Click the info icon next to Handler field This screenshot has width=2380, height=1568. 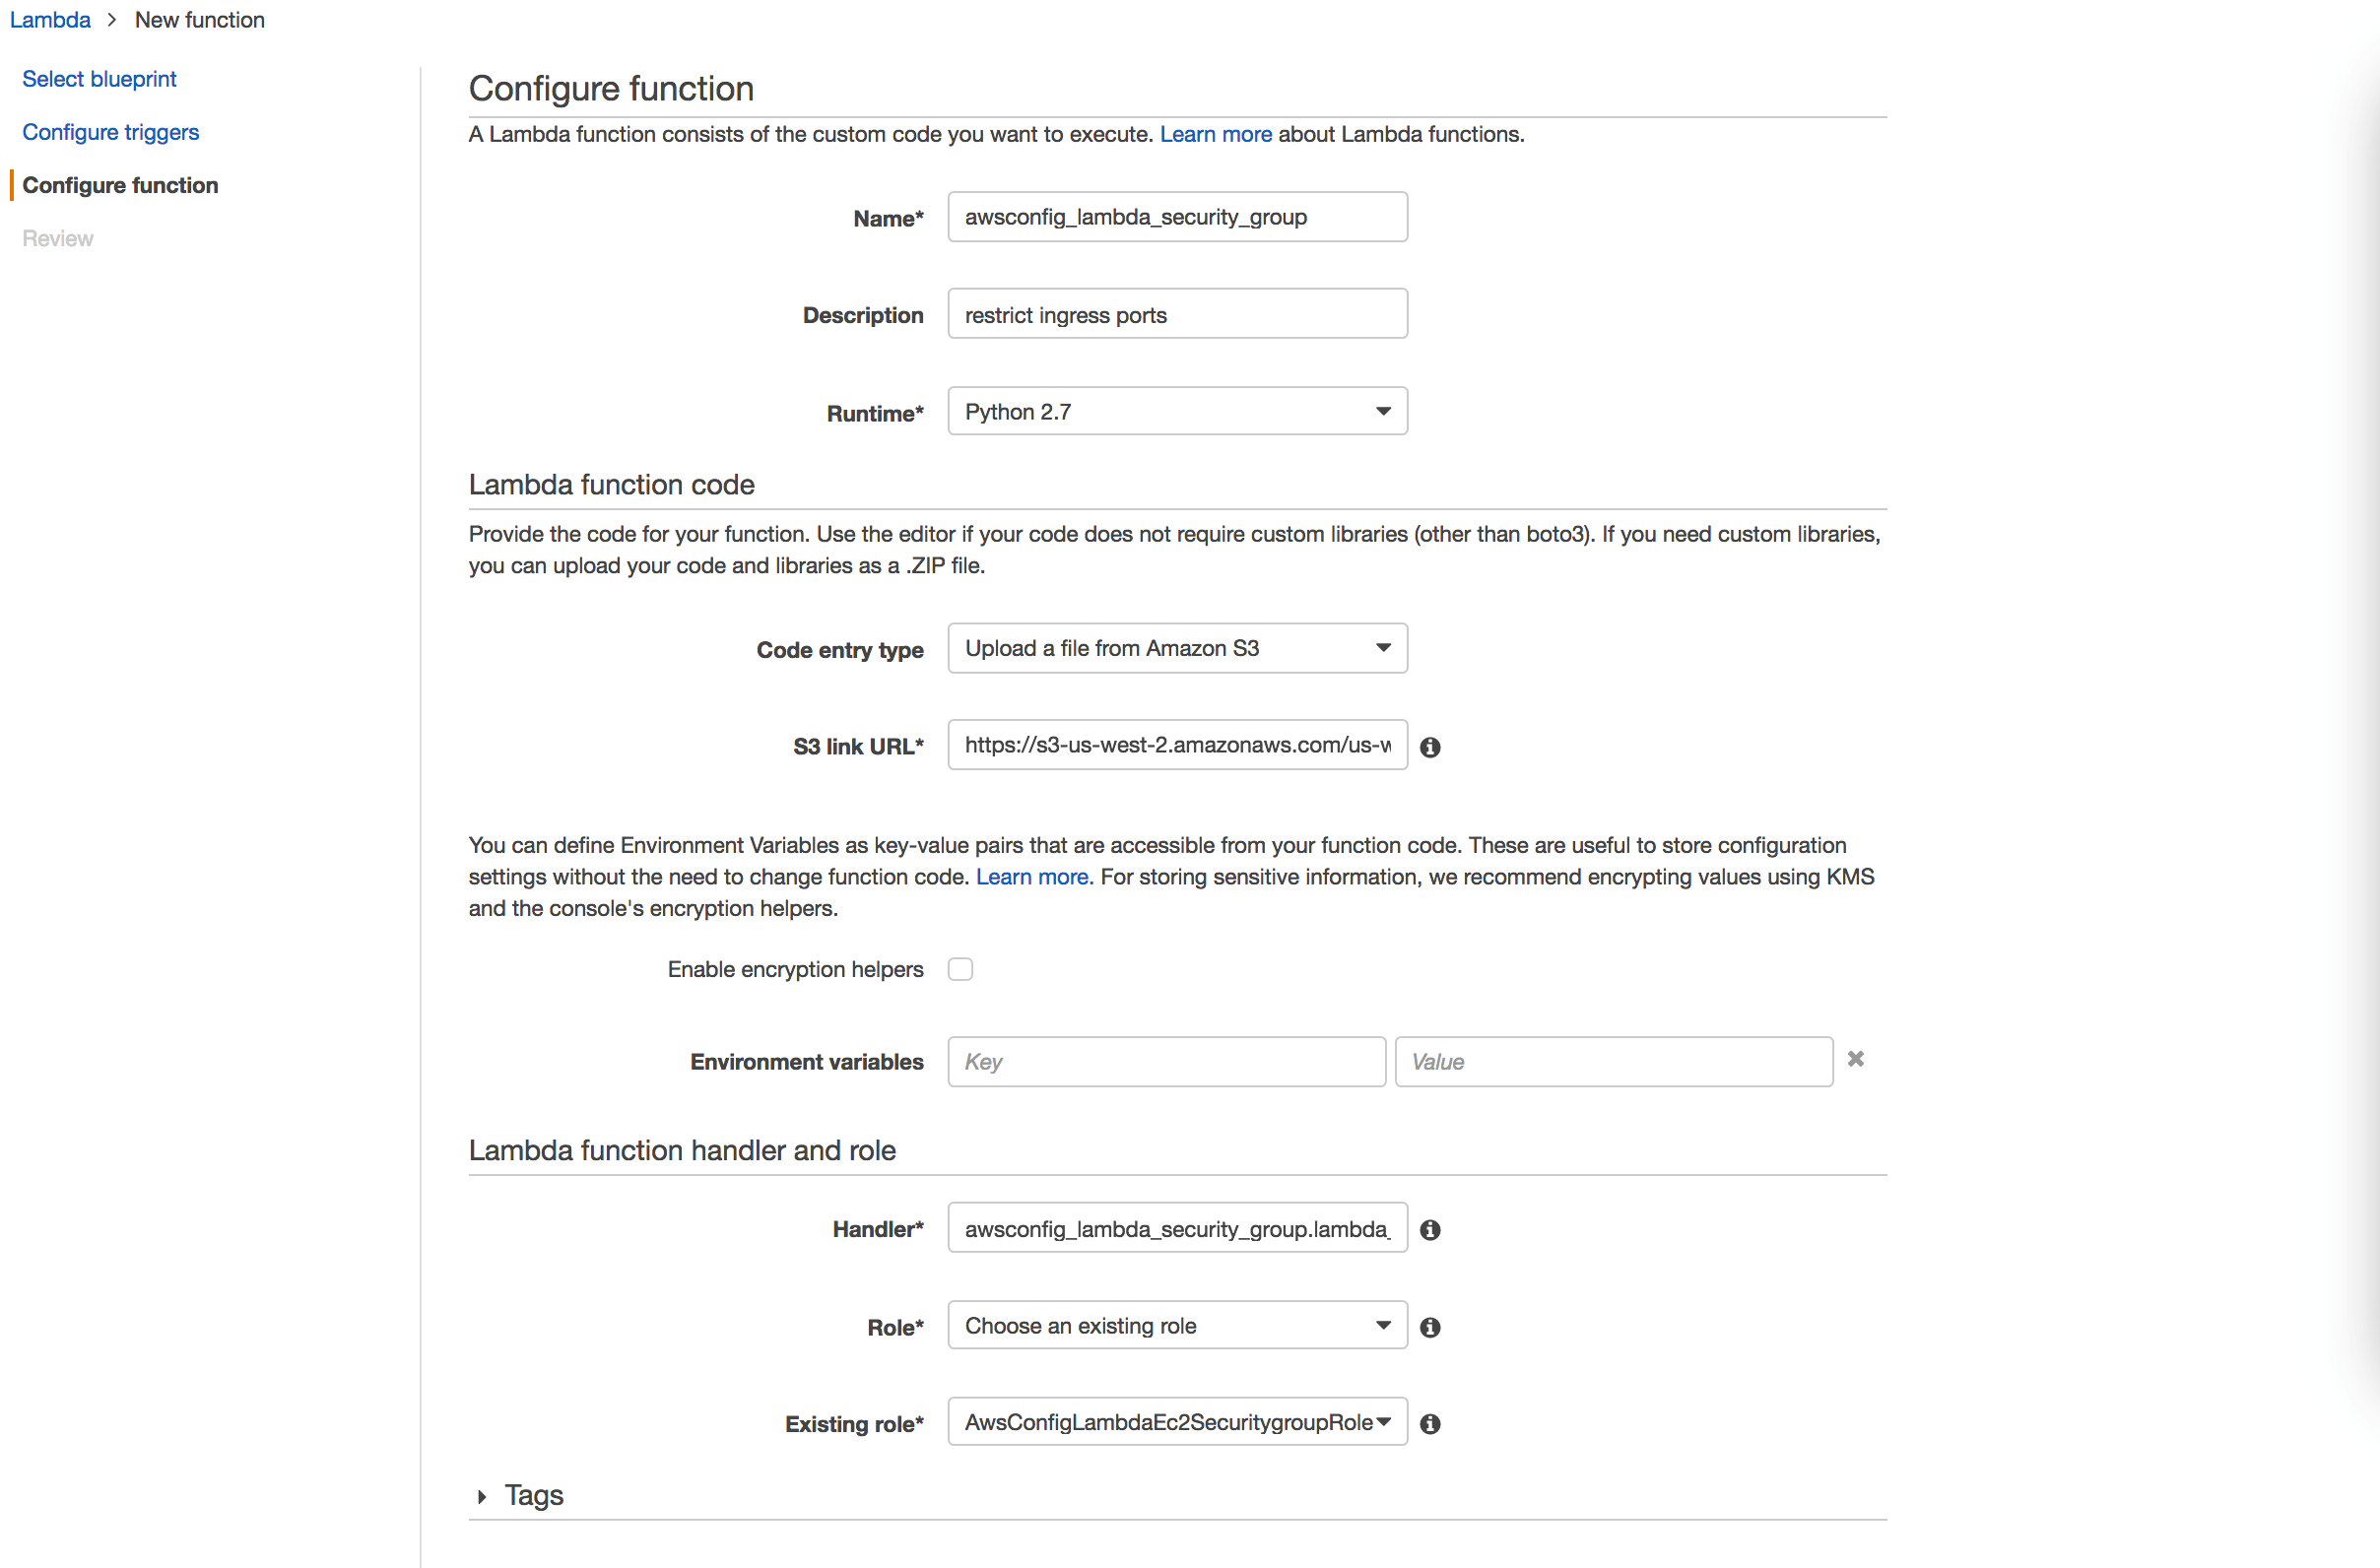click(1430, 1230)
